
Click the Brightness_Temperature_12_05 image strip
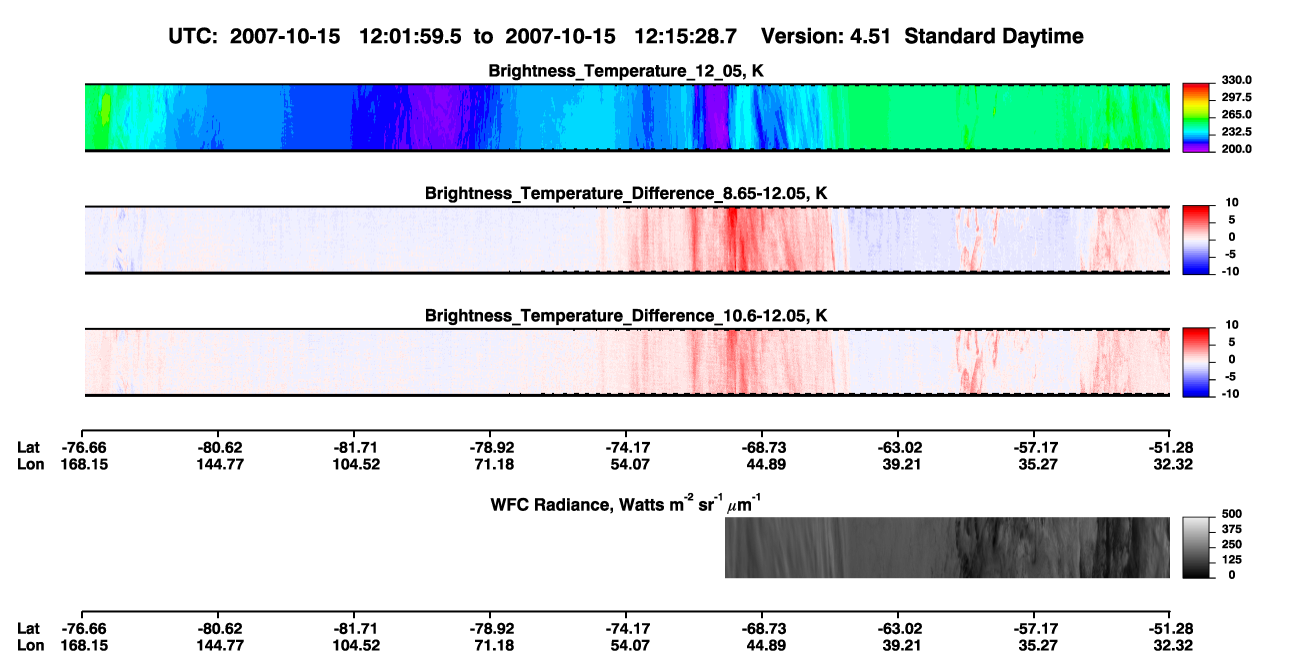[x=627, y=118]
